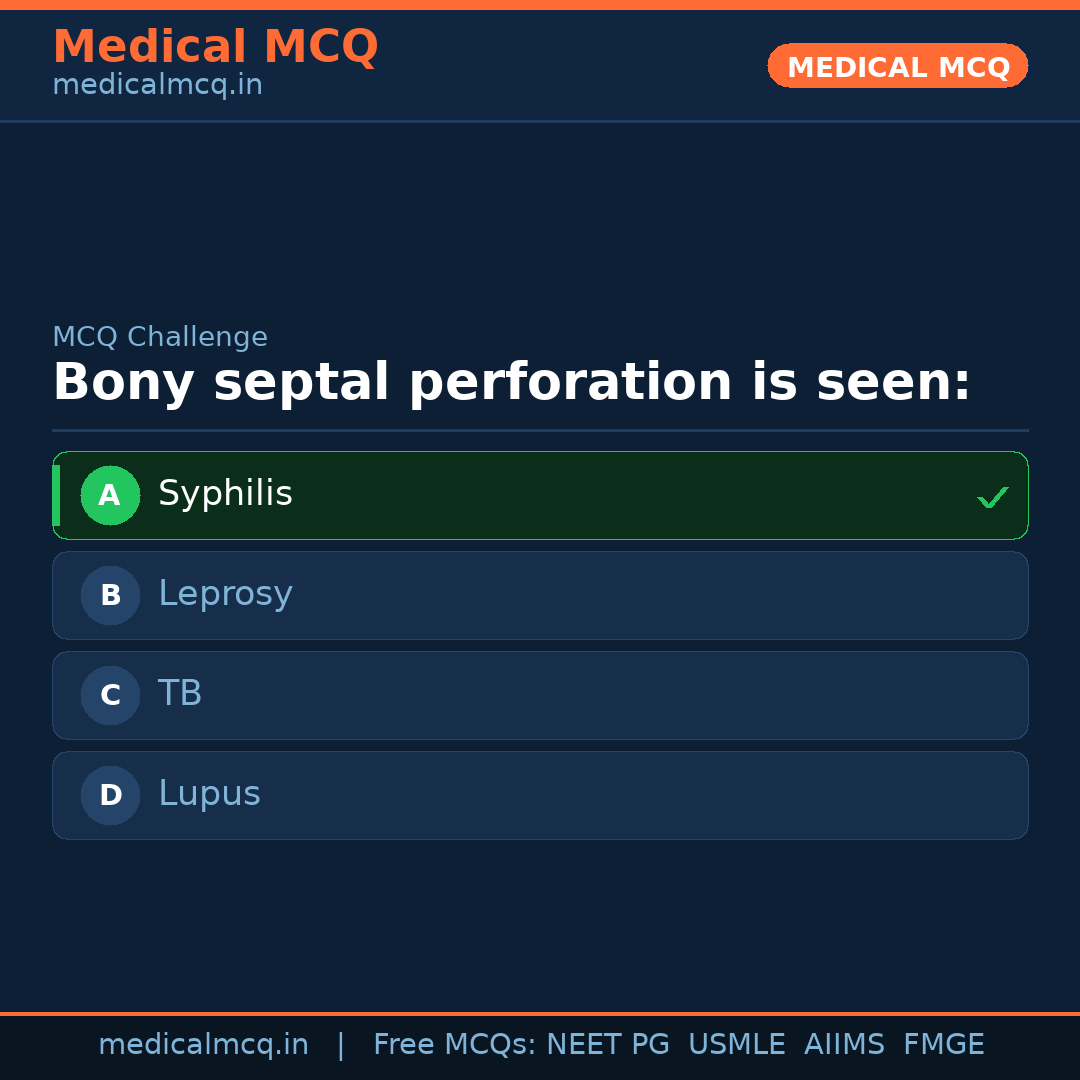
Task: Click the green A option circle
Action: [110, 495]
